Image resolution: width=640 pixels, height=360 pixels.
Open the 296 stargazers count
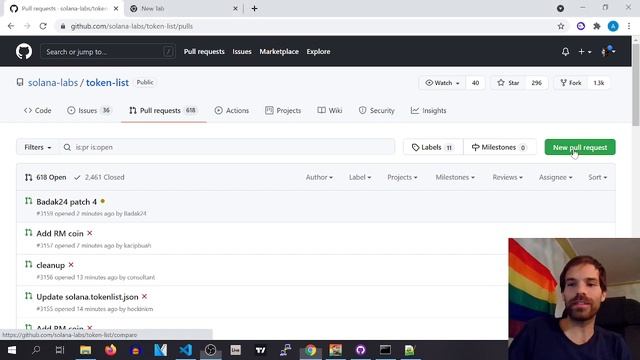click(536, 83)
